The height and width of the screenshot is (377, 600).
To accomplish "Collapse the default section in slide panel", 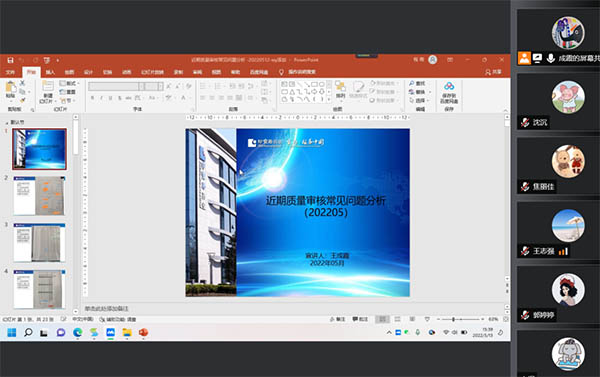I will click(x=7, y=123).
